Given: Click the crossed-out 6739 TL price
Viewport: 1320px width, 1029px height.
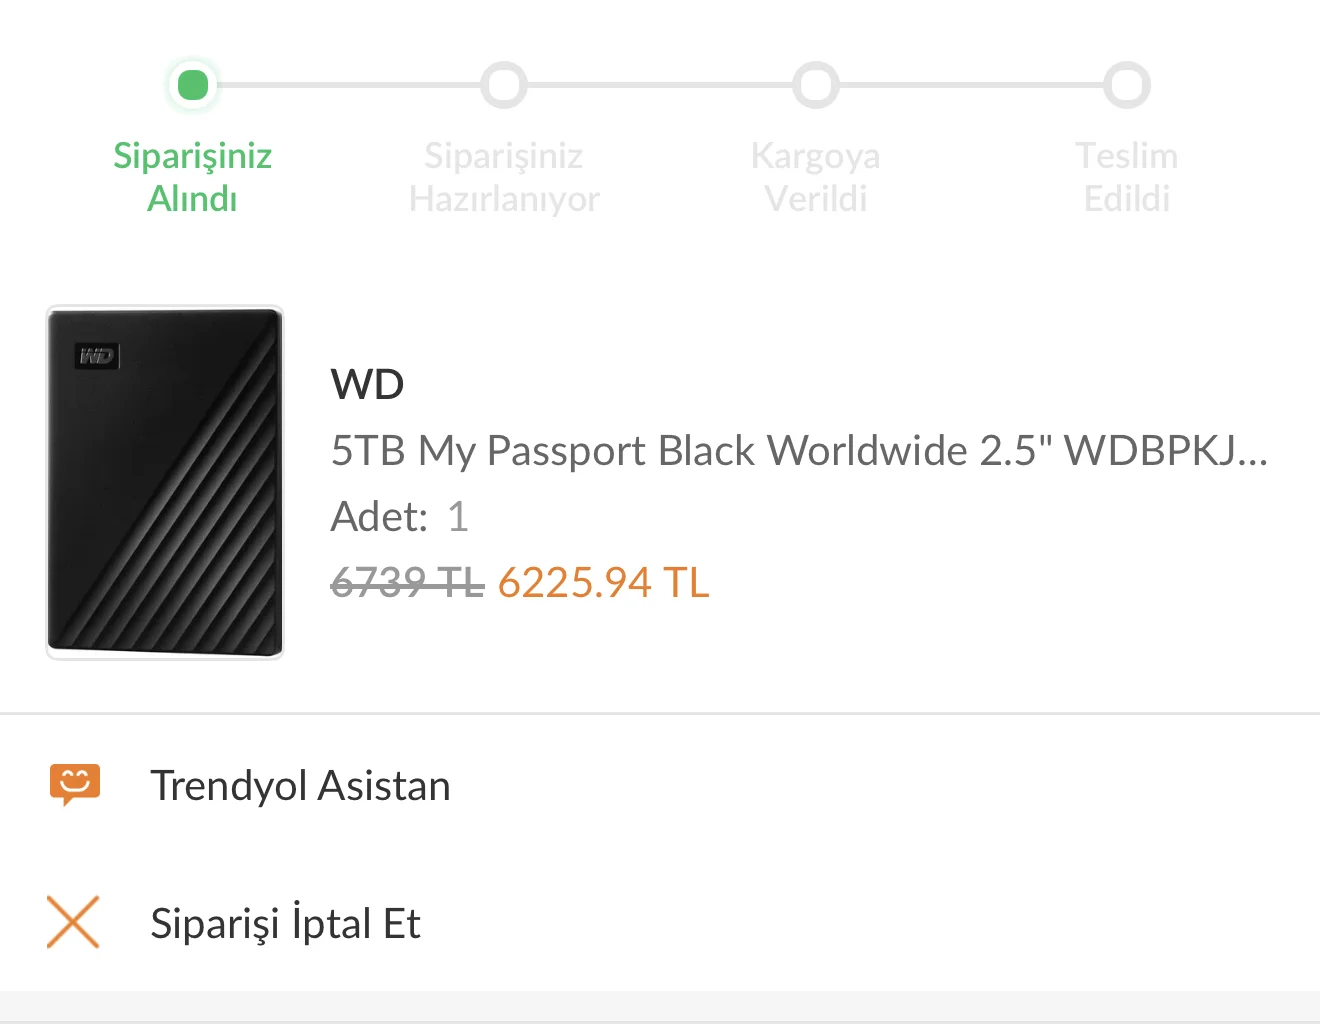Looking at the screenshot, I should pyautogui.click(x=407, y=582).
